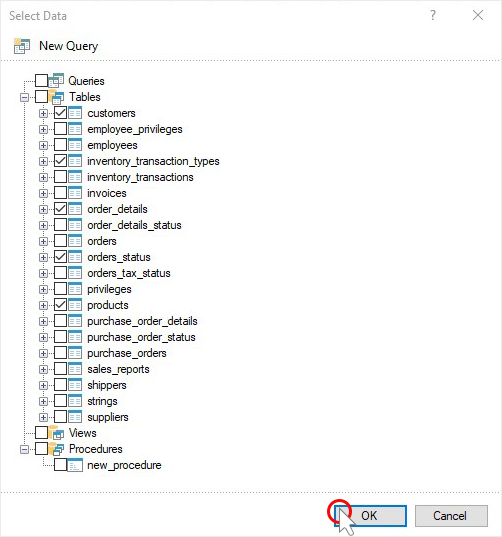
Task: Expand the suppliers table node
Action: pyautogui.click(x=43, y=417)
